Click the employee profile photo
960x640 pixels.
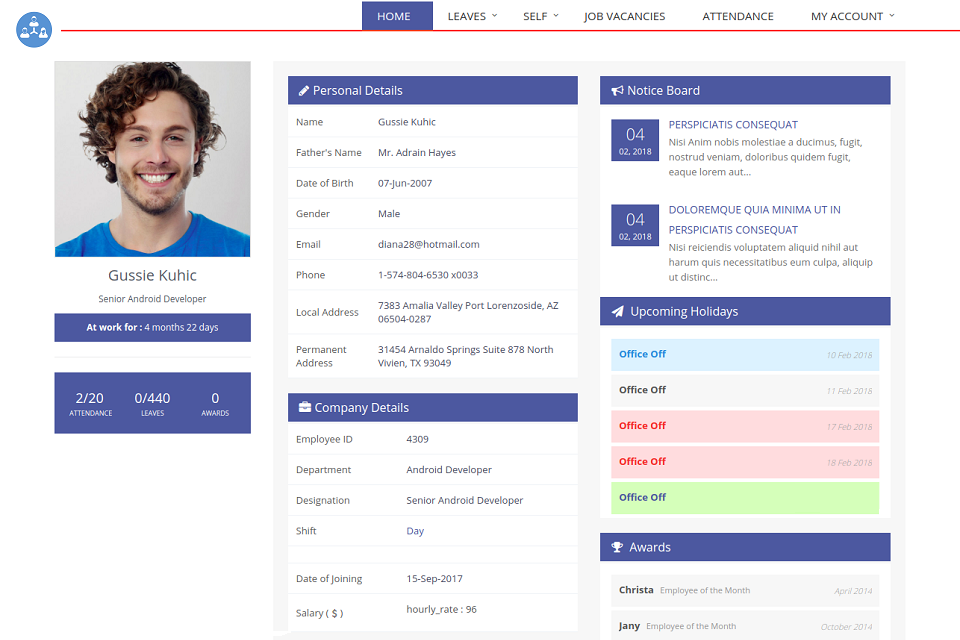152,158
